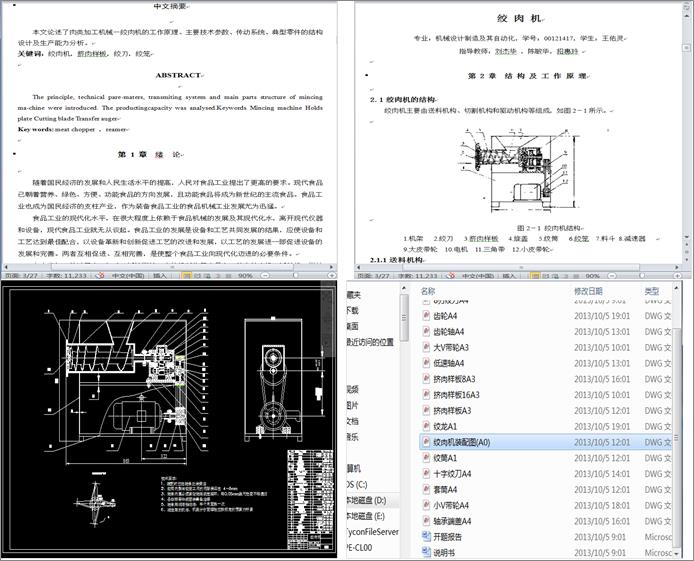This screenshot has height=561, width=694.
Task: Click DWG file icon for 挤肉样板16A3
Action: (x=426, y=395)
